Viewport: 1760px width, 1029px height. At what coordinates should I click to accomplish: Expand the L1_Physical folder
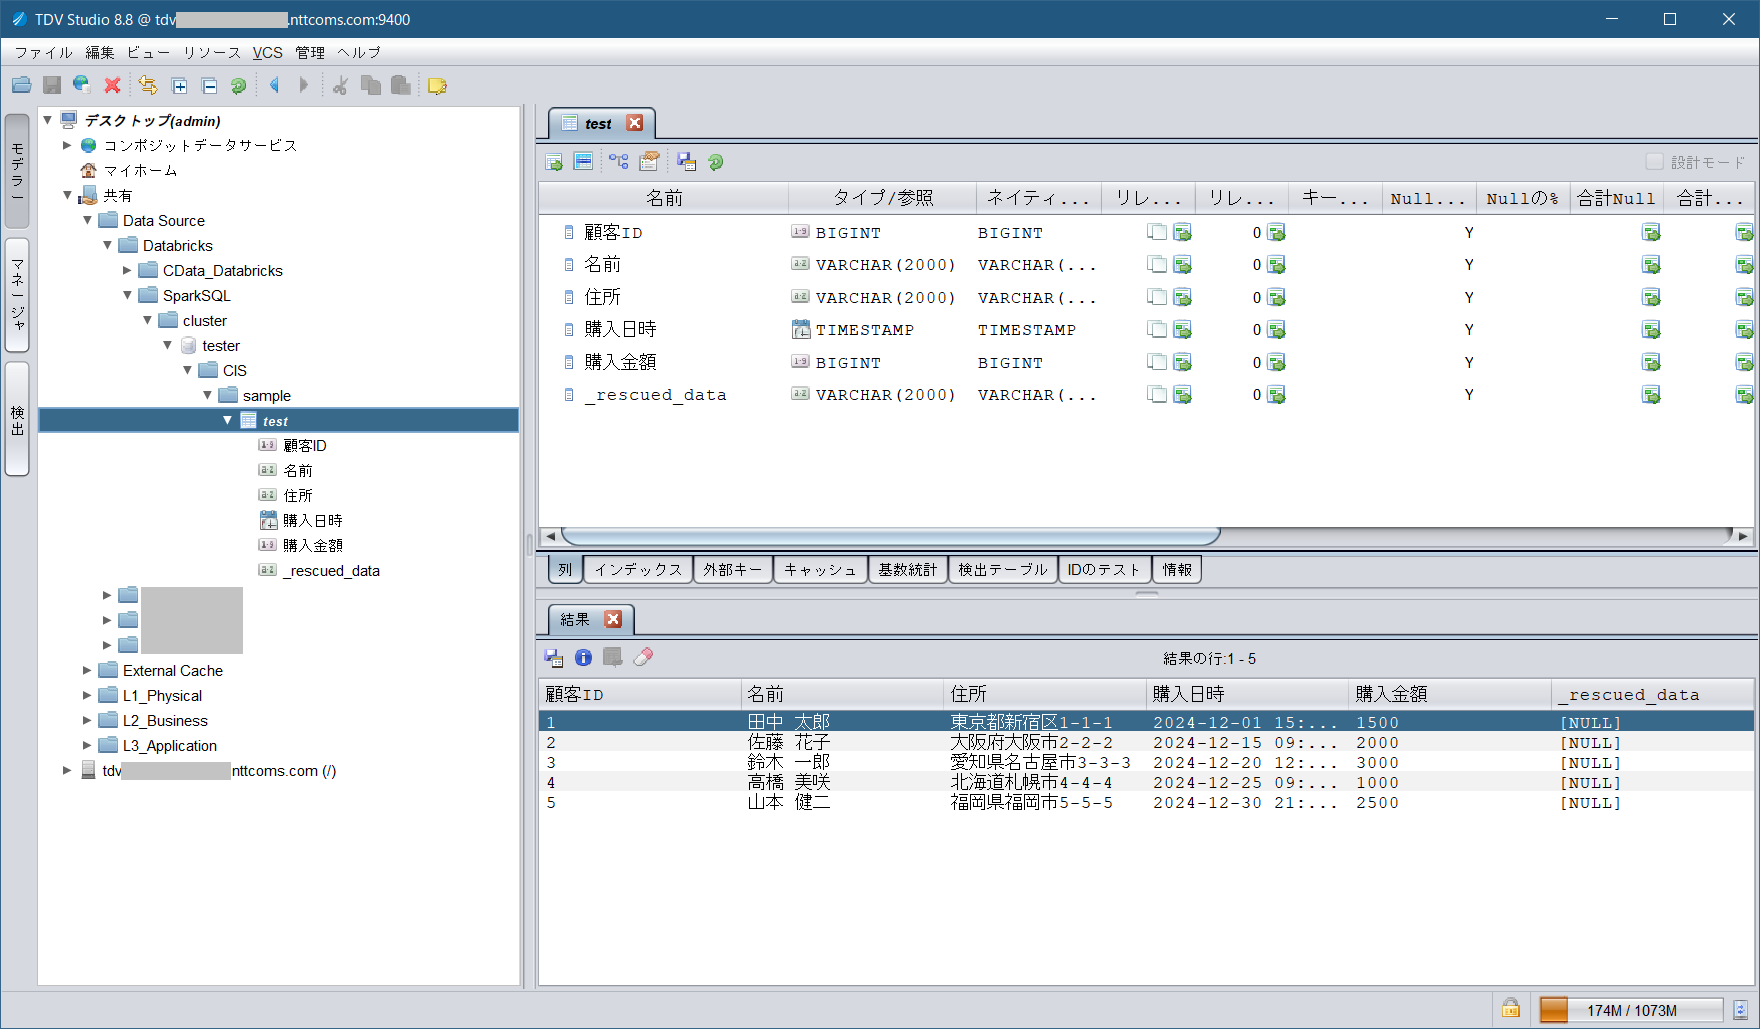pos(87,695)
